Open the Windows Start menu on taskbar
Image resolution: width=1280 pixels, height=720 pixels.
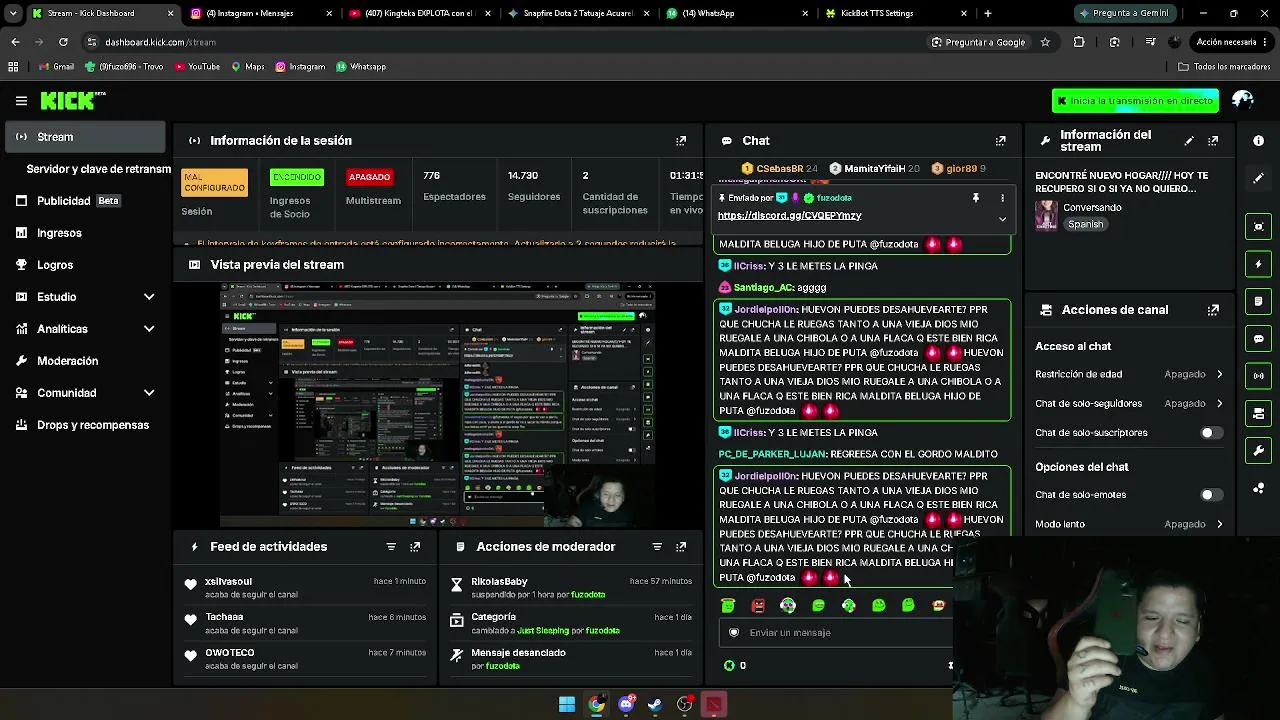[567, 704]
